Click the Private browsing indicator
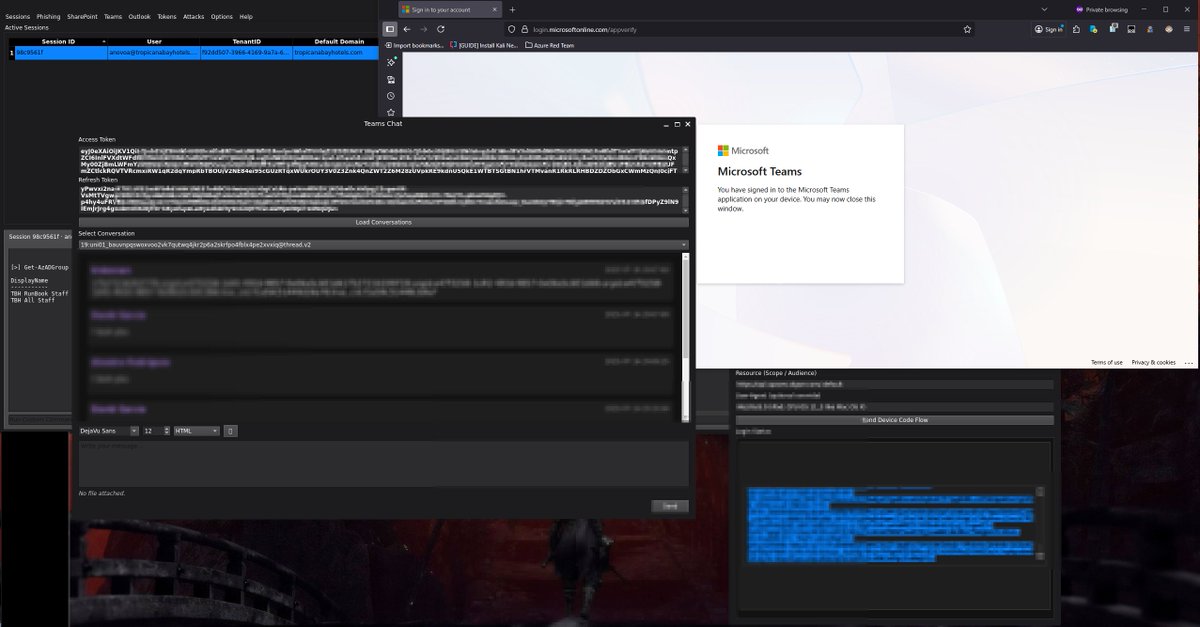1200x627 pixels. pos(1101,9)
